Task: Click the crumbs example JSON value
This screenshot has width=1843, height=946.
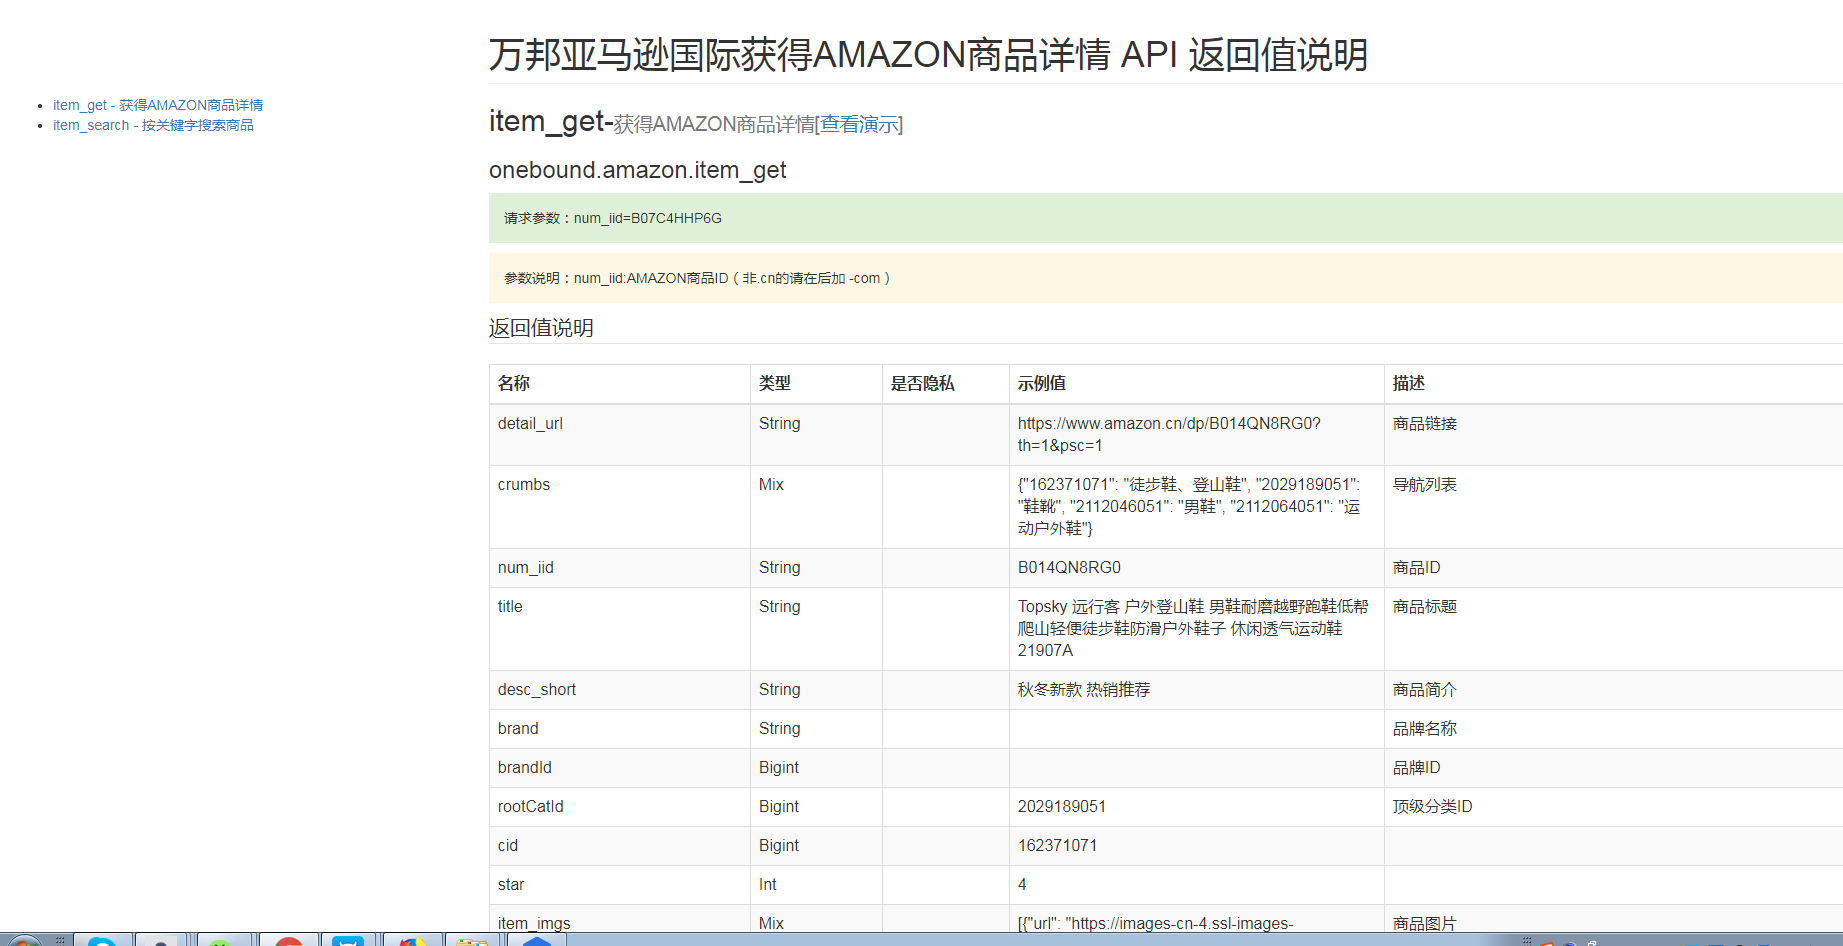Action: click(x=1189, y=506)
